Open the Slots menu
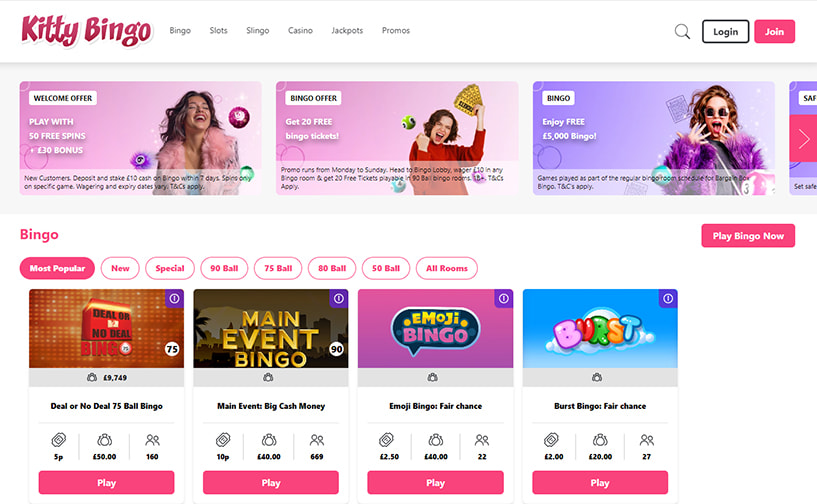 click(x=218, y=31)
